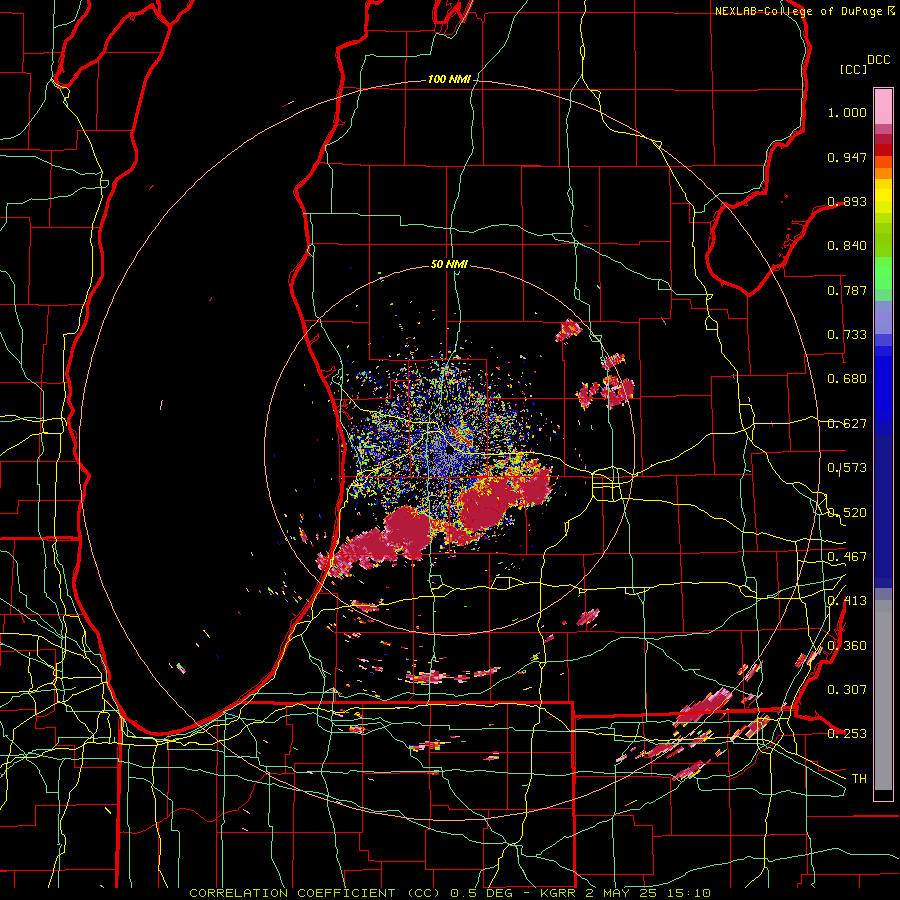Click the 1.000 value on the color scale
Screen dimensions: 900x900
pos(847,112)
